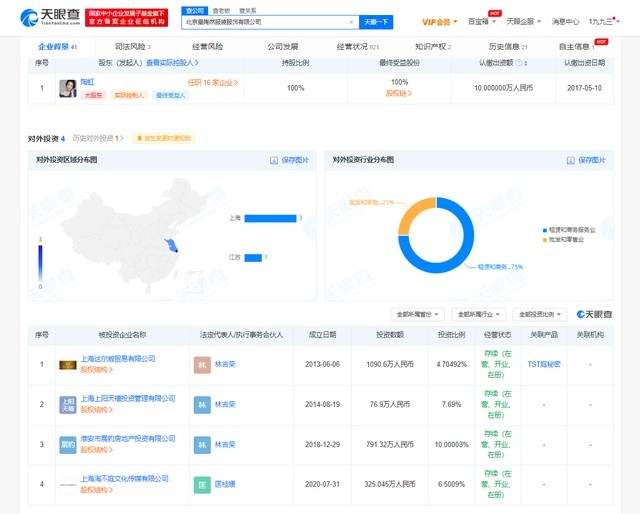Click the 最终受益人 tag
Viewport: 640px width, 514px height.
click(x=171, y=95)
